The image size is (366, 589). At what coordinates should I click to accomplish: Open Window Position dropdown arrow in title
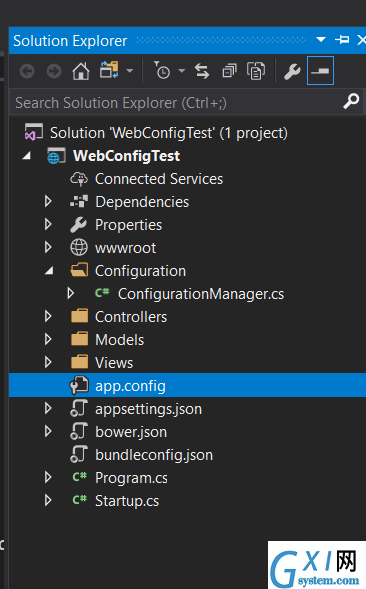pyautogui.click(x=321, y=39)
